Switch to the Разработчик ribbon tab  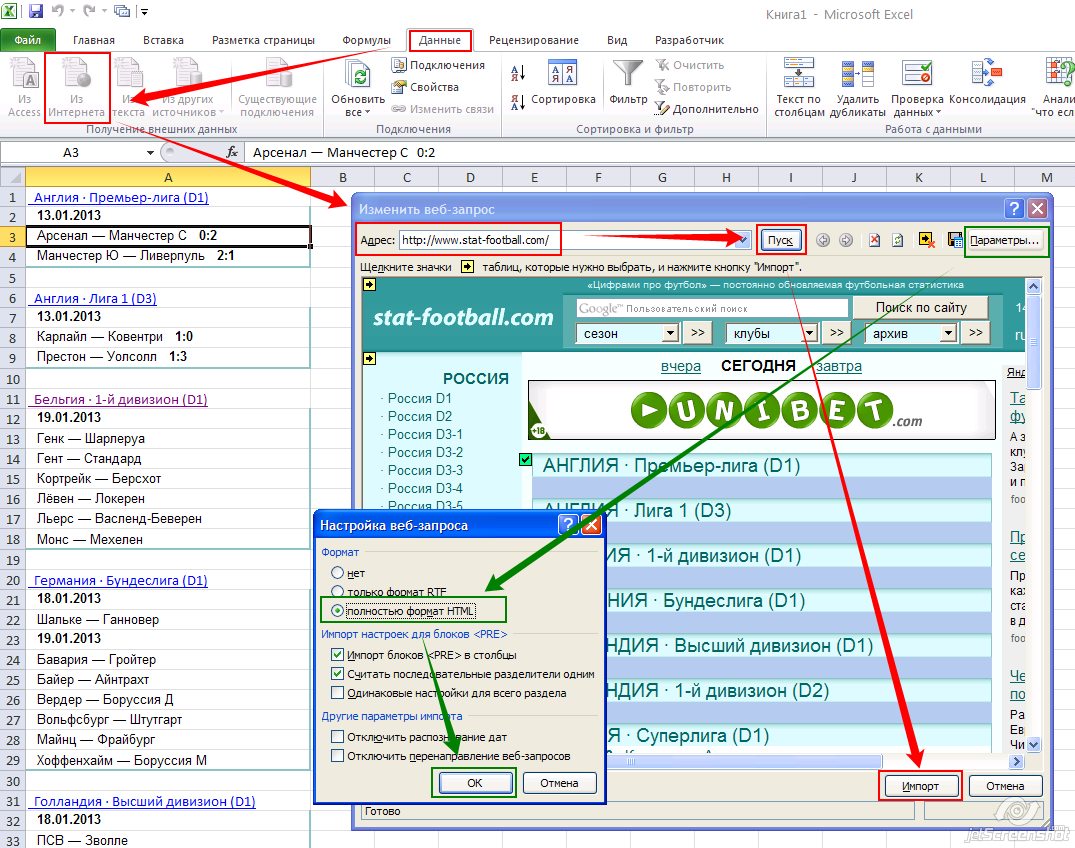pyautogui.click(x=689, y=40)
